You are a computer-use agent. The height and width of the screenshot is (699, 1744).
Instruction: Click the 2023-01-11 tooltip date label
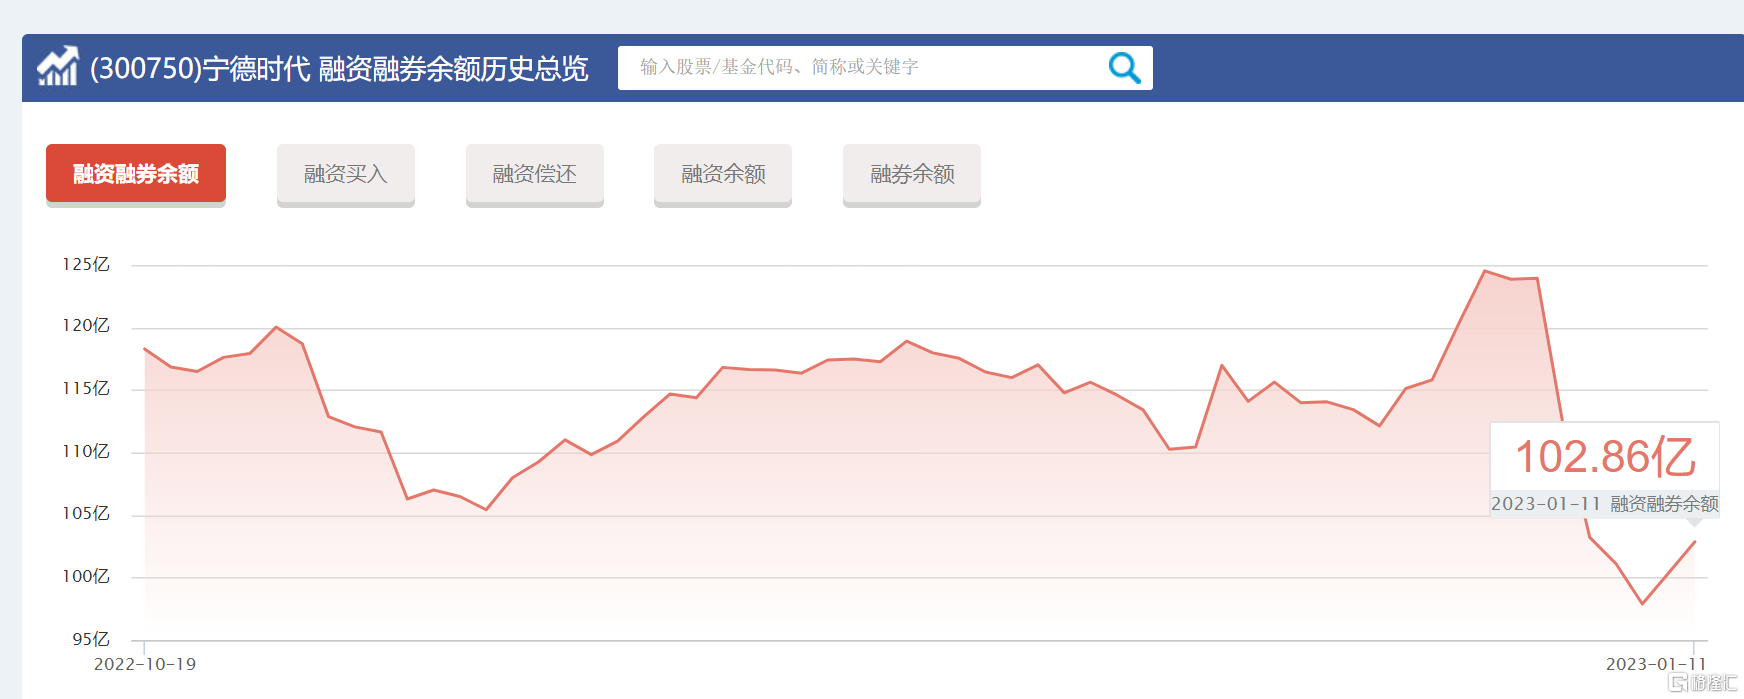tap(1546, 504)
